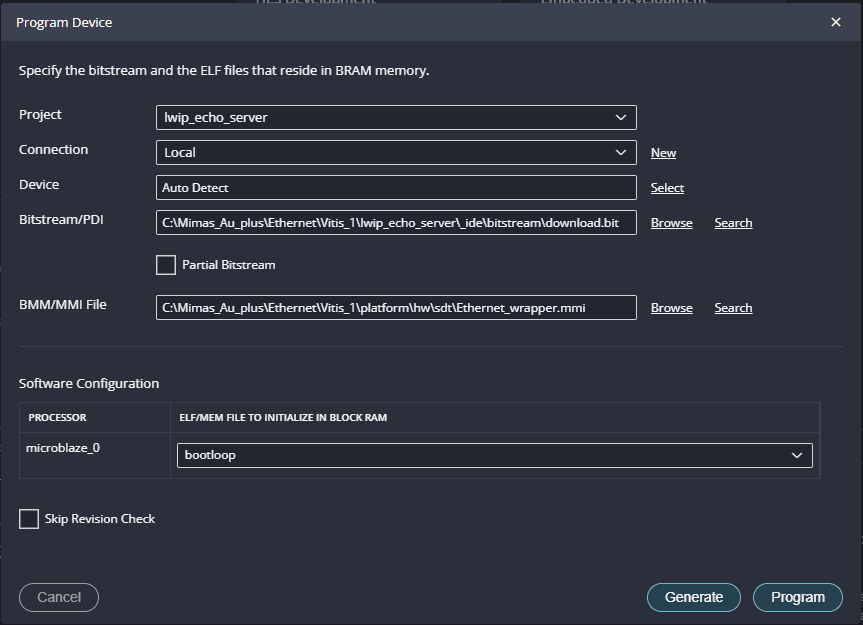Screen dimensions: 863x625
Task: Click the Device Auto Detect field
Action: (396, 188)
